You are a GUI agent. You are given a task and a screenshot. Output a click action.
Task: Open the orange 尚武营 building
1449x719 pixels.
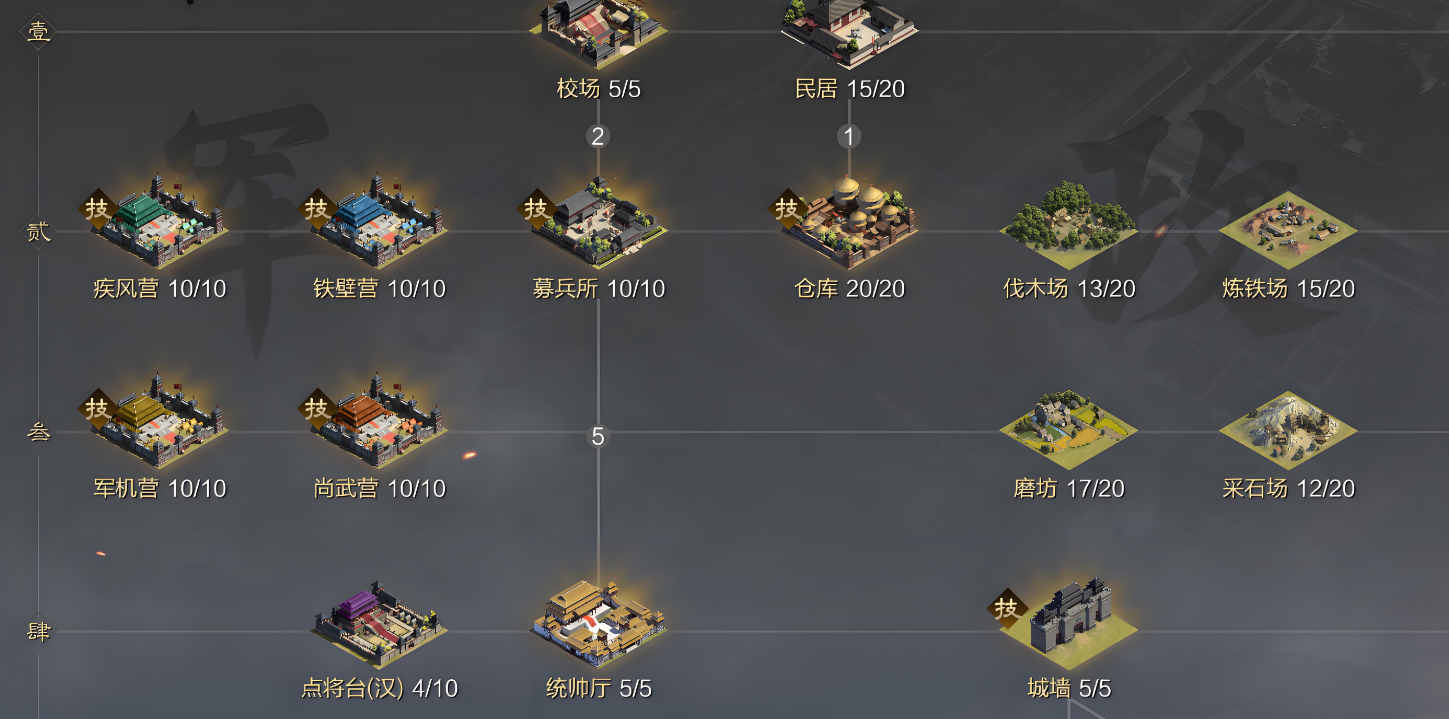380,425
